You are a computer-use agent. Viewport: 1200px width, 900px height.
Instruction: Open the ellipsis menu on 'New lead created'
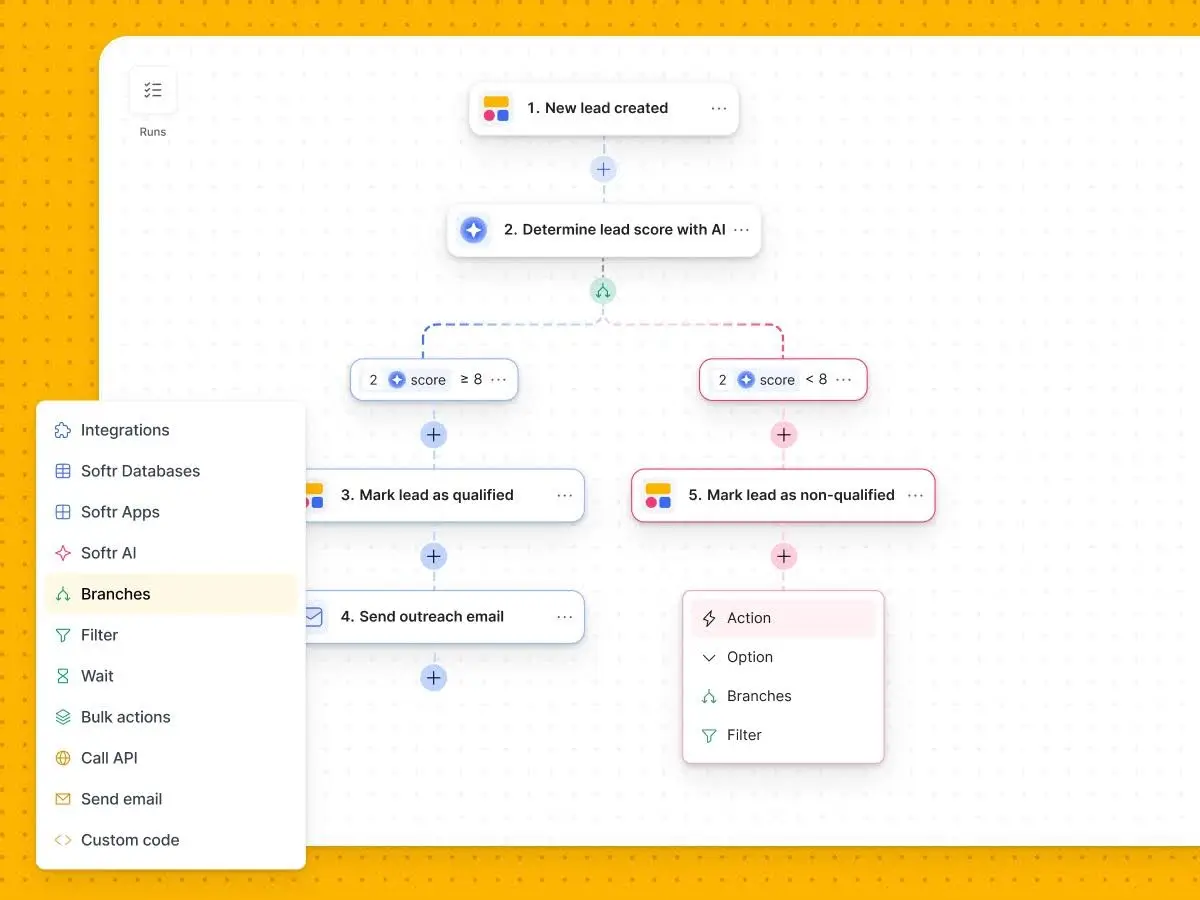[x=719, y=108]
